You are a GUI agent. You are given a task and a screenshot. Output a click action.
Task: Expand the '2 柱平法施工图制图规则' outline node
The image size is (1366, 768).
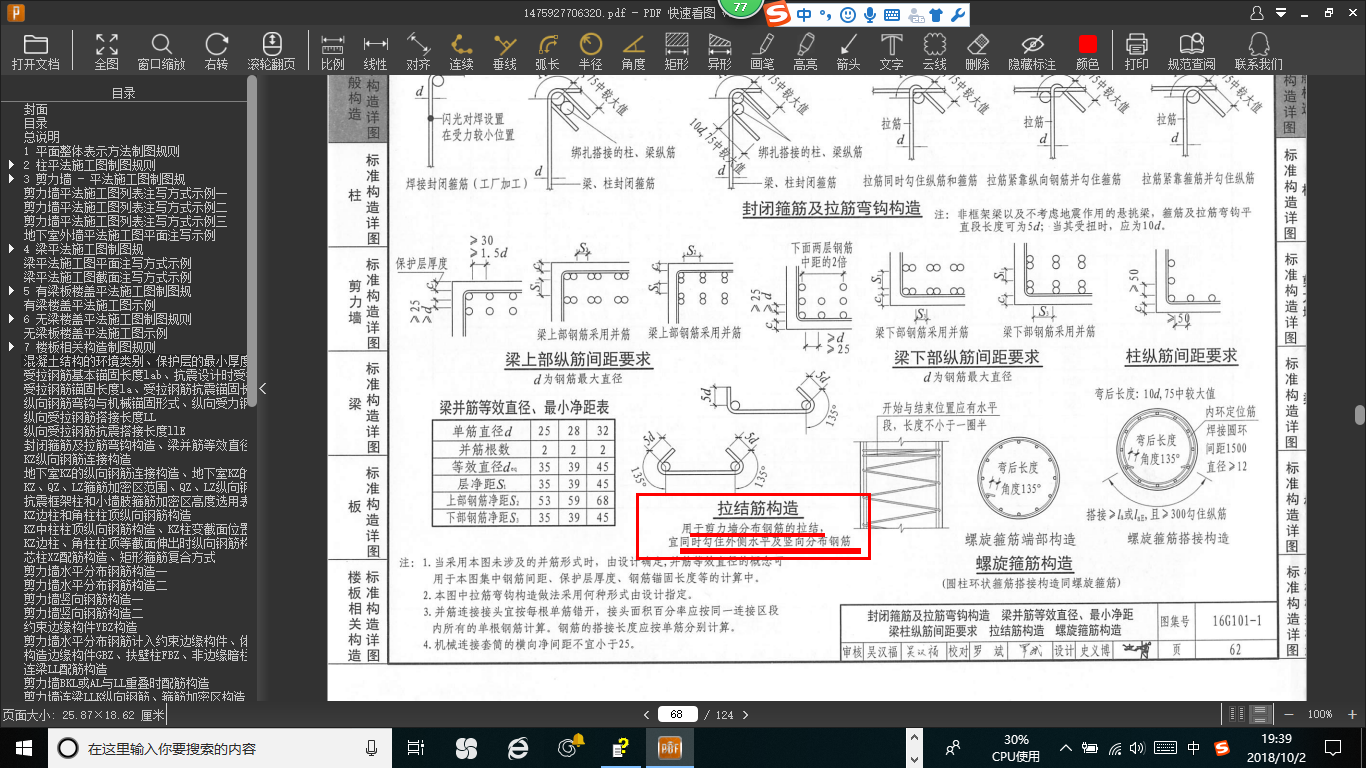(x=11, y=165)
